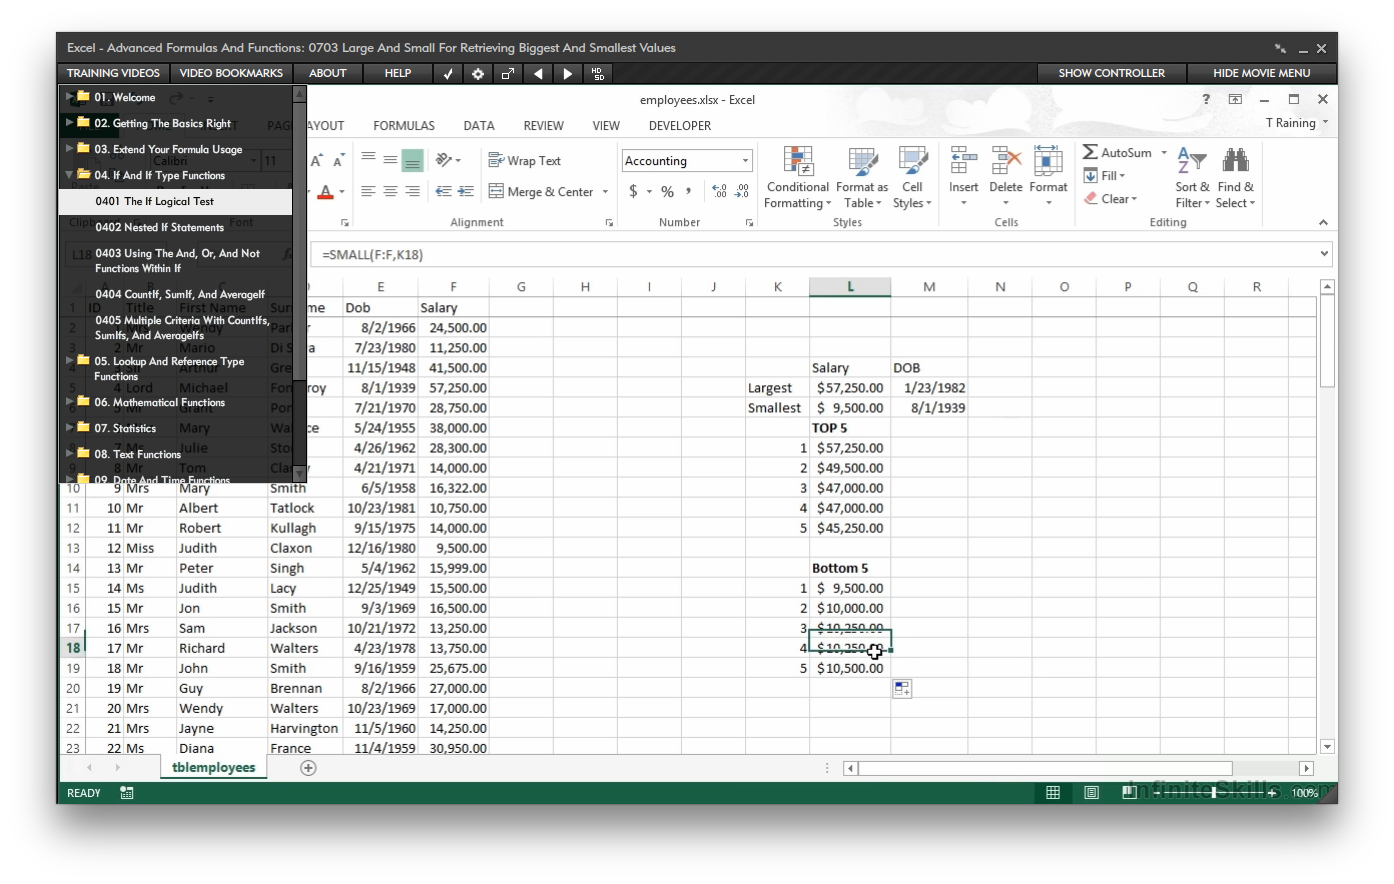Click the ABOUT button
This screenshot has width=1394, height=884.
328,73
